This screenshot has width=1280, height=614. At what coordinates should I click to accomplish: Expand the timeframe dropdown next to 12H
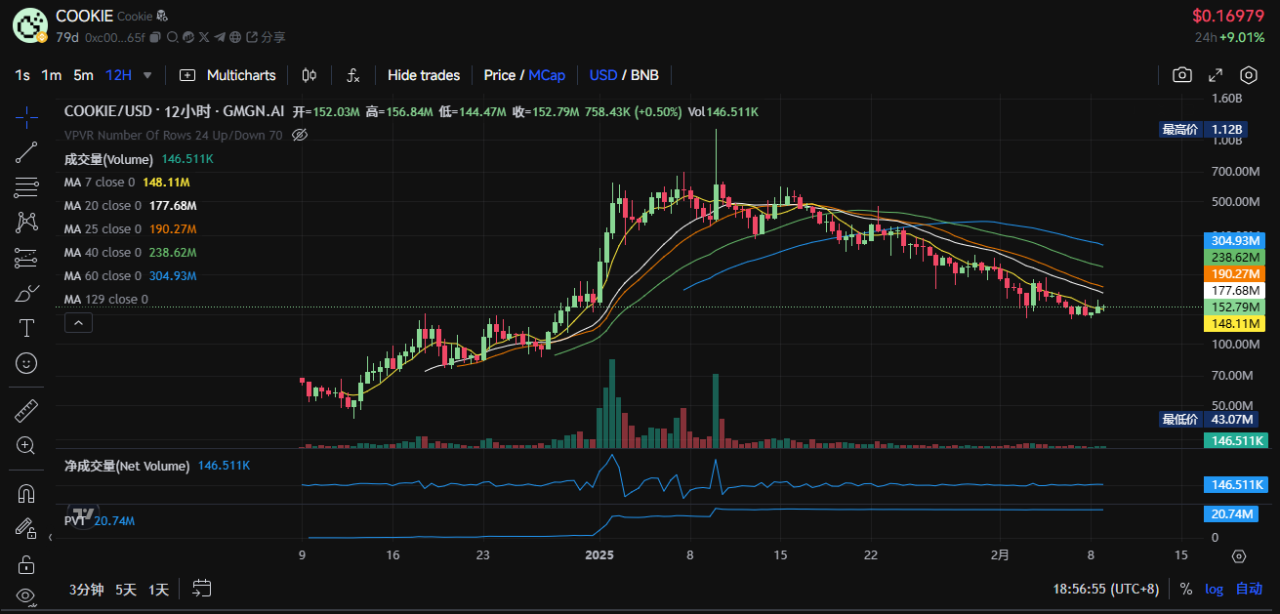[x=148, y=75]
